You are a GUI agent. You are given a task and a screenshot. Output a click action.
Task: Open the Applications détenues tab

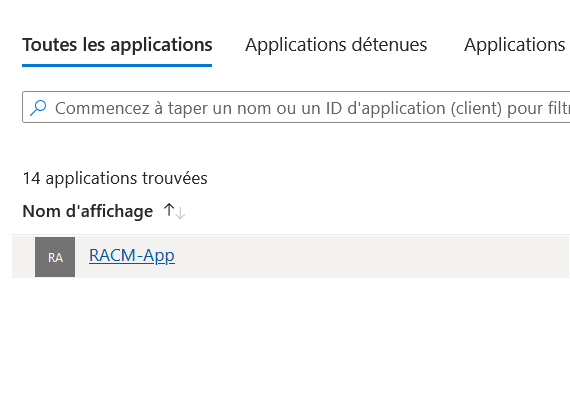pyautogui.click(x=336, y=45)
